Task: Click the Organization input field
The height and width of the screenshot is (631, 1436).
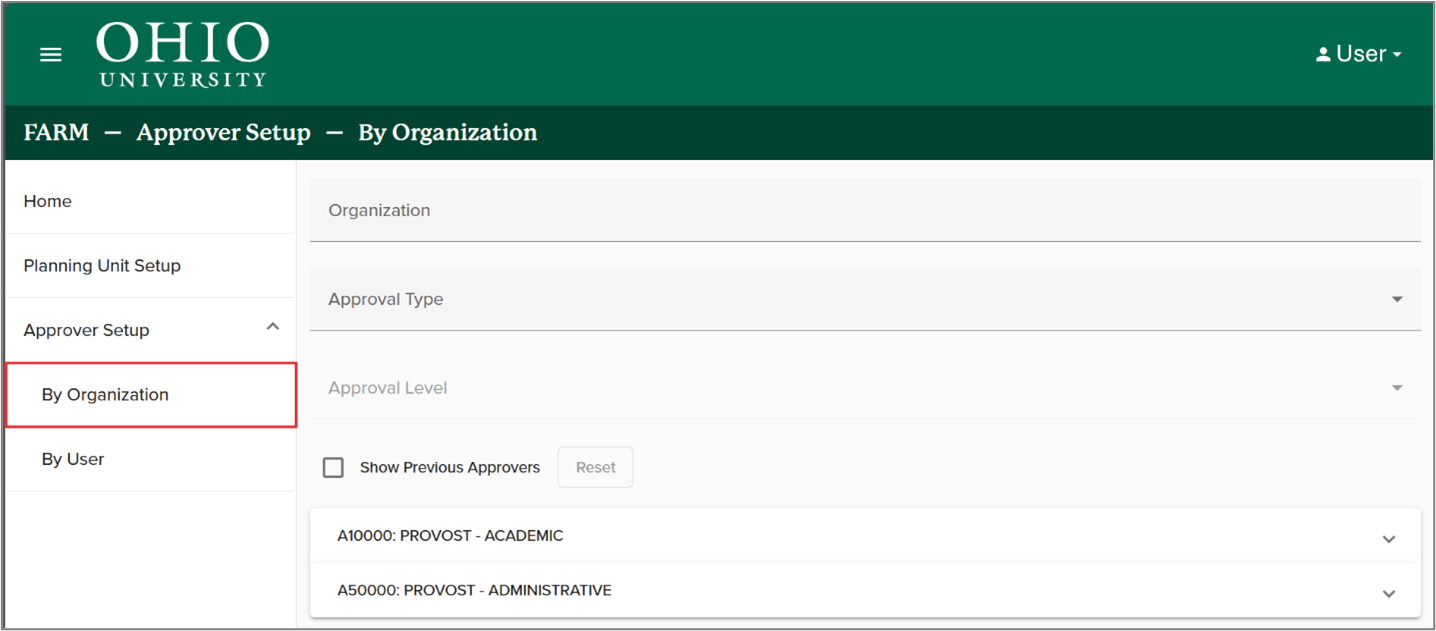Action: pos(864,211)
